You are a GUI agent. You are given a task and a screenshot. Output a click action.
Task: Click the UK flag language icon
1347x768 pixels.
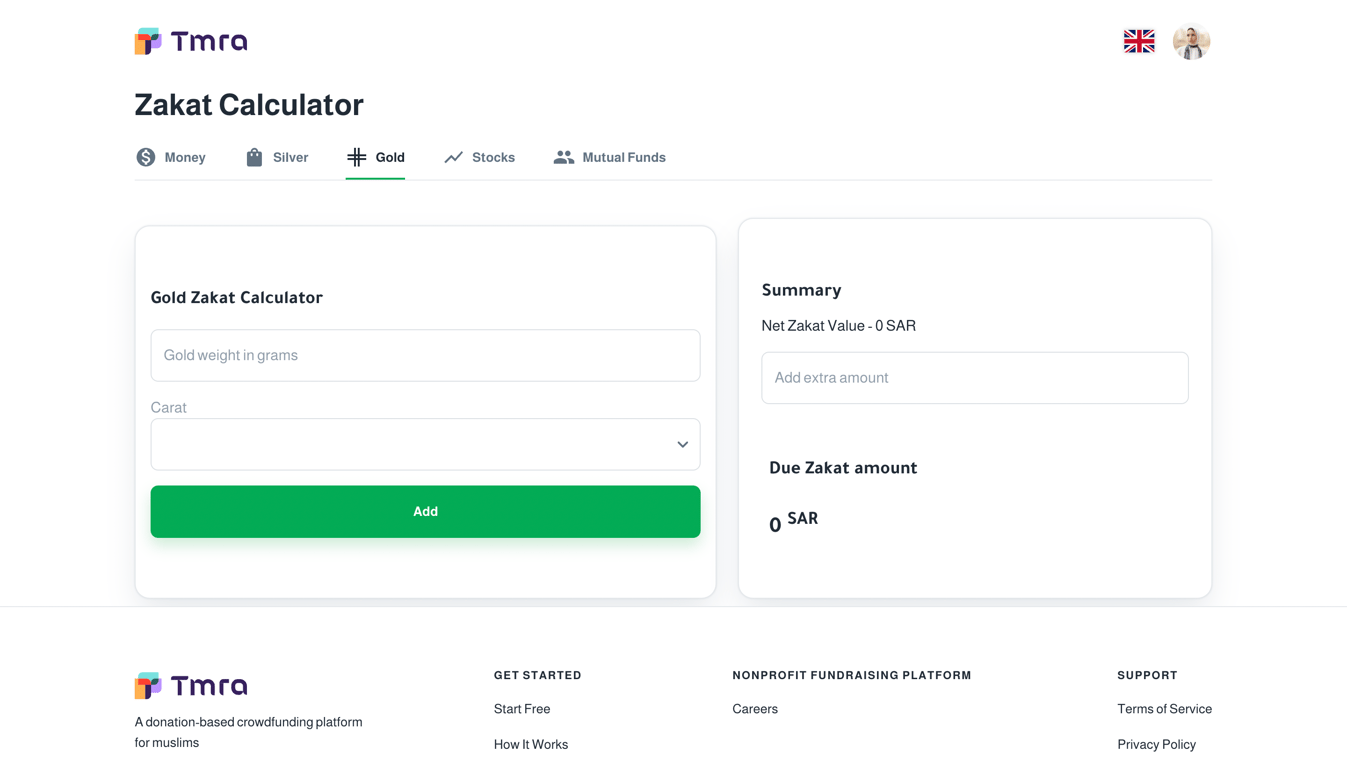click(x=1139, y=41)
